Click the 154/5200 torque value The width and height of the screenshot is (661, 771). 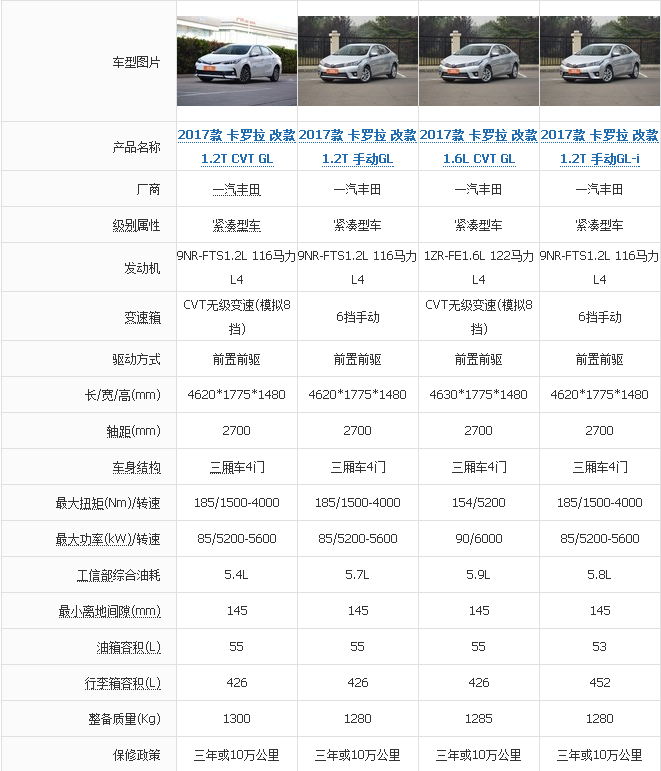click(479, 503)
